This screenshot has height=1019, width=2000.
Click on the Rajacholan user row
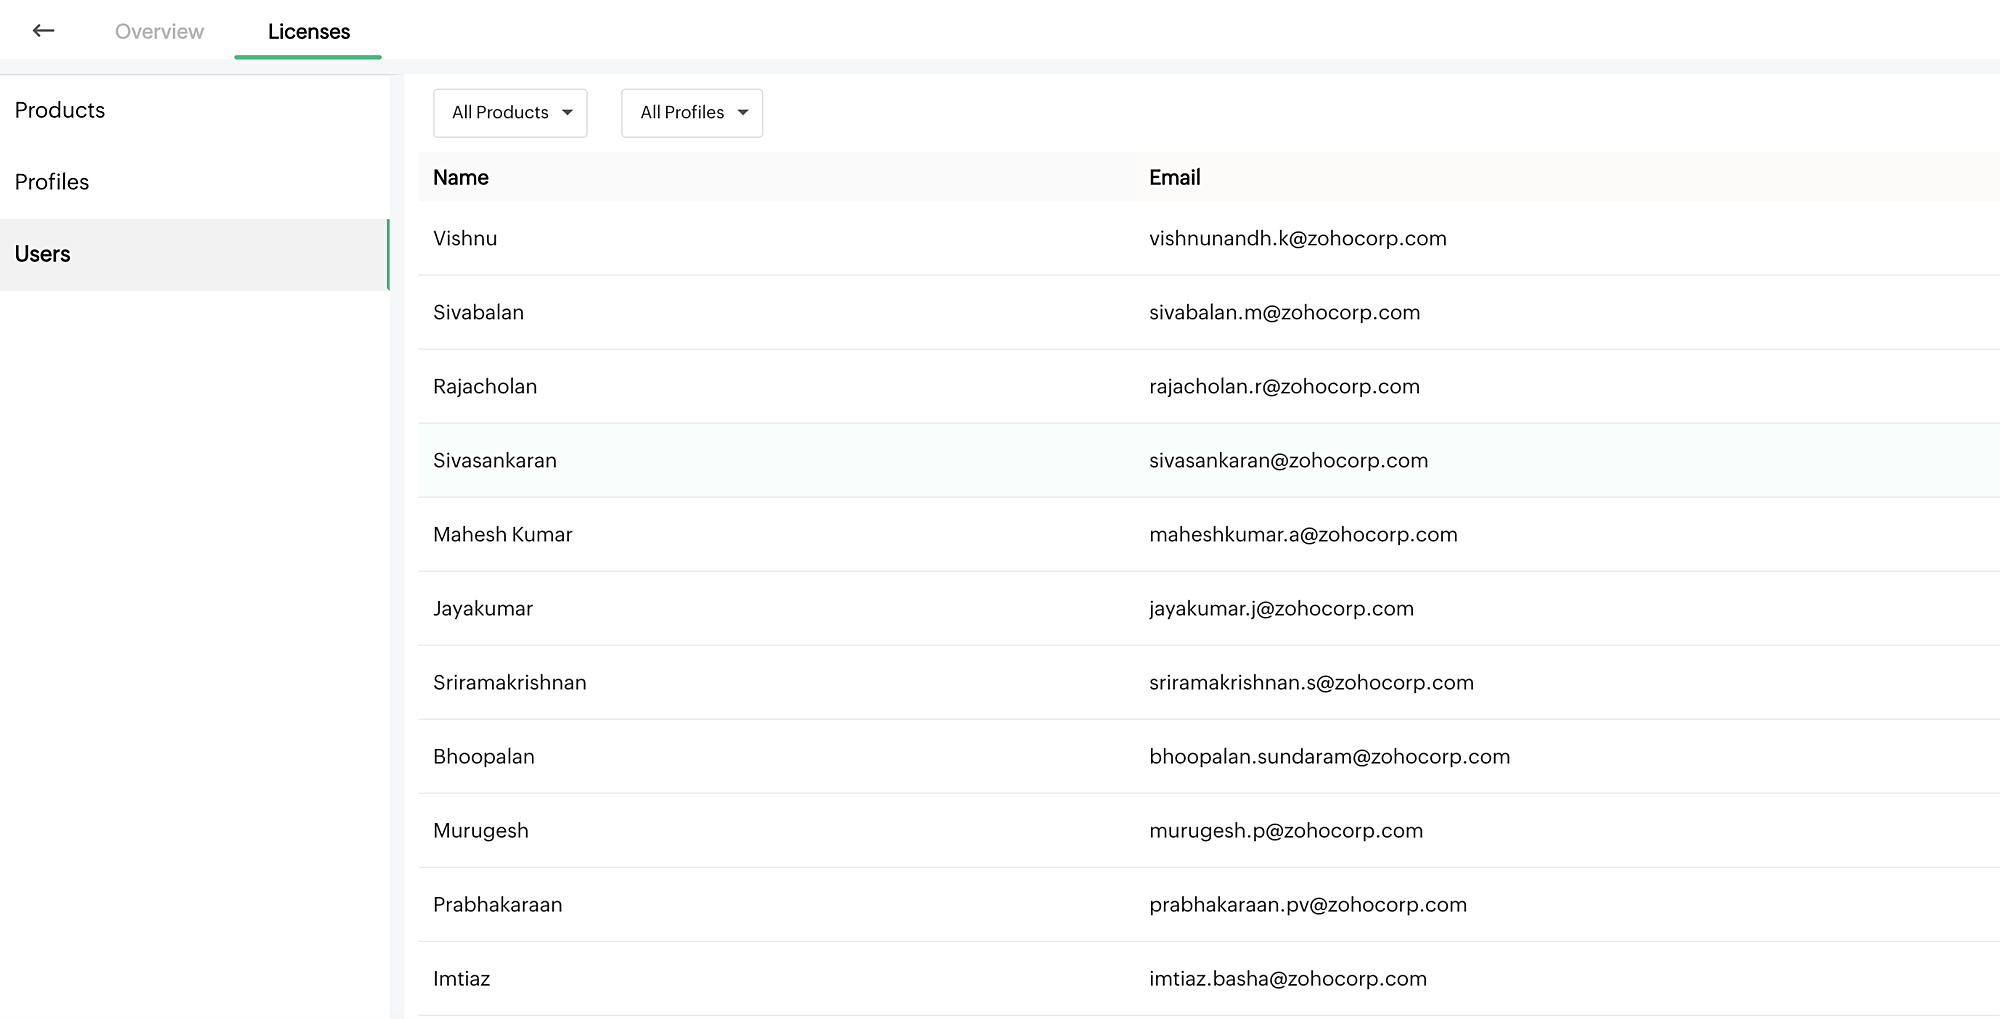pyautogui.click(x=485, y=387)
